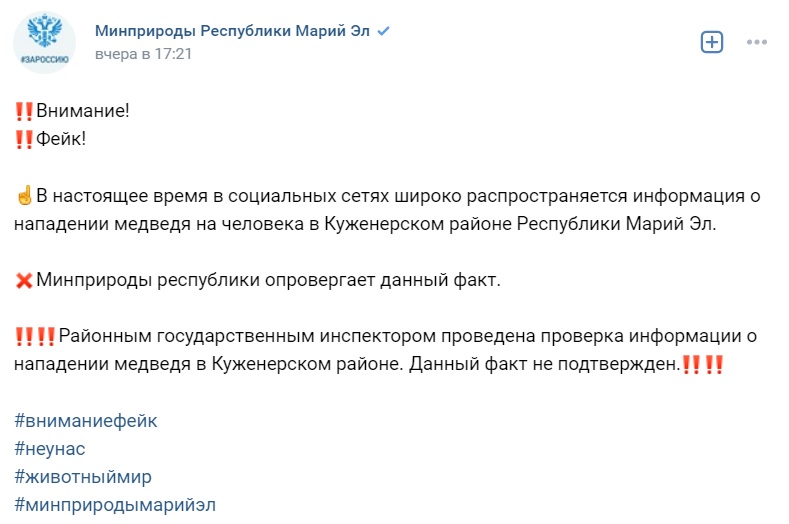Viewport: 789px width, 524px height.
Task: Open the #животныймир hashtag
Action: [x=83, y=477]
